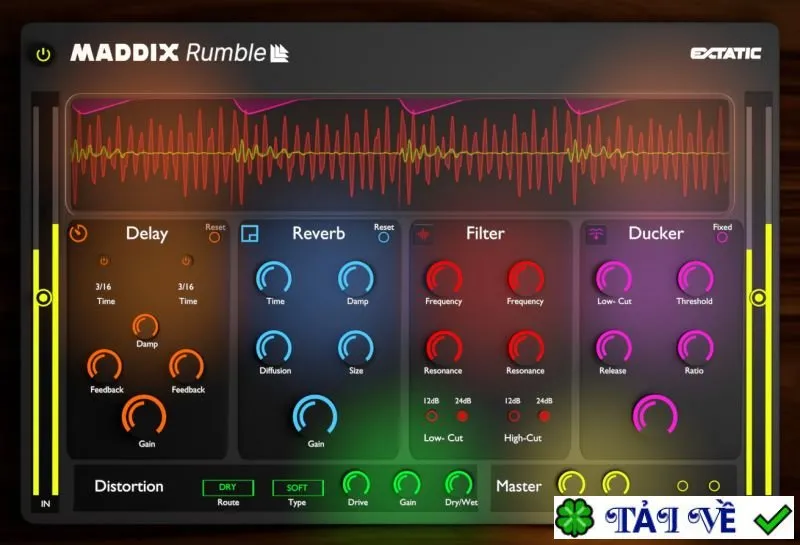
Task: Click the large unlabeled Ducker knob
Action: tap(656, 416)
